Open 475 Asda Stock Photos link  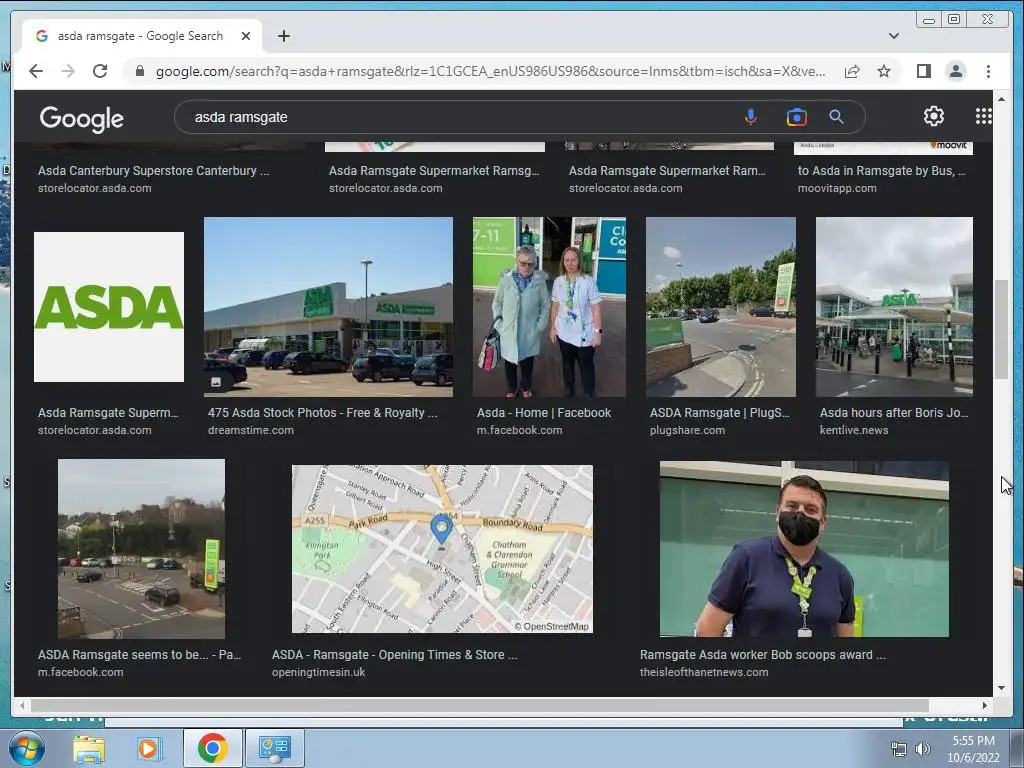tap(323, 413)
